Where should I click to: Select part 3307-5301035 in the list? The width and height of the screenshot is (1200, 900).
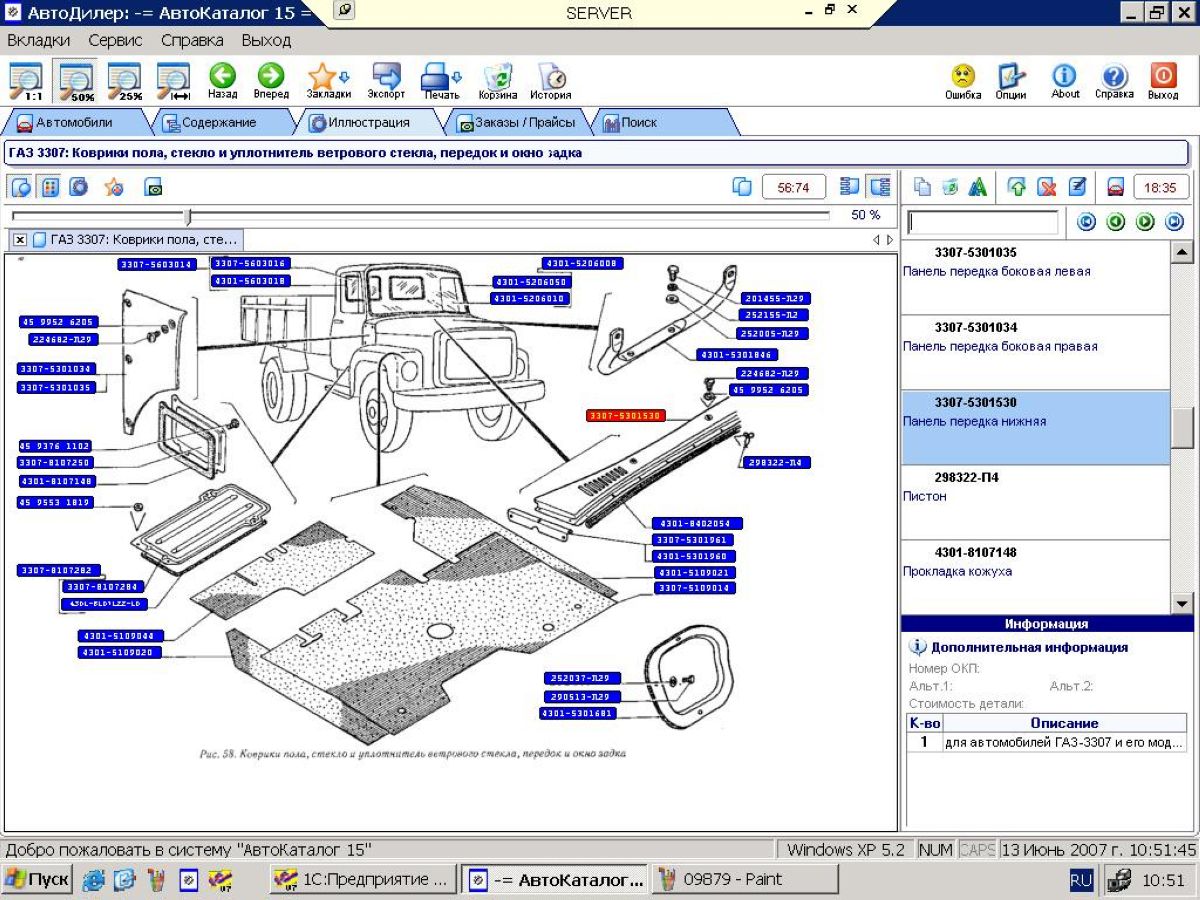(x=1035, y=277)
